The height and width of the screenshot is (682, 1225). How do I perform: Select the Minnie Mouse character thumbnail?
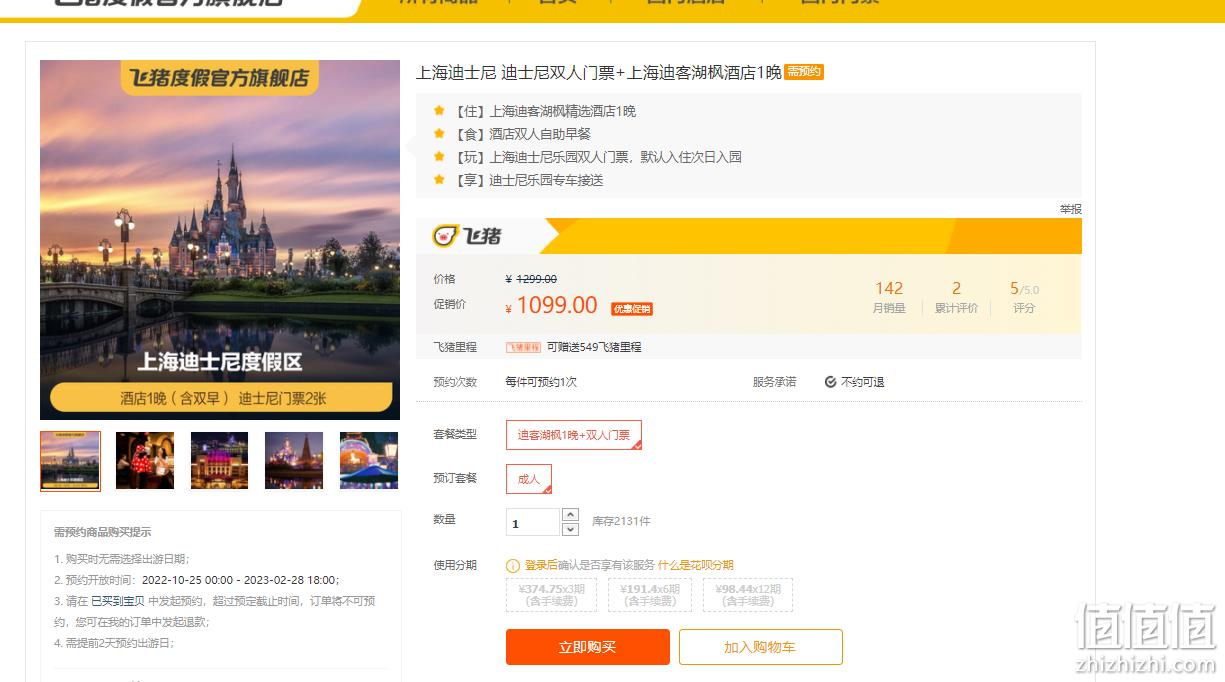[145, 461]
